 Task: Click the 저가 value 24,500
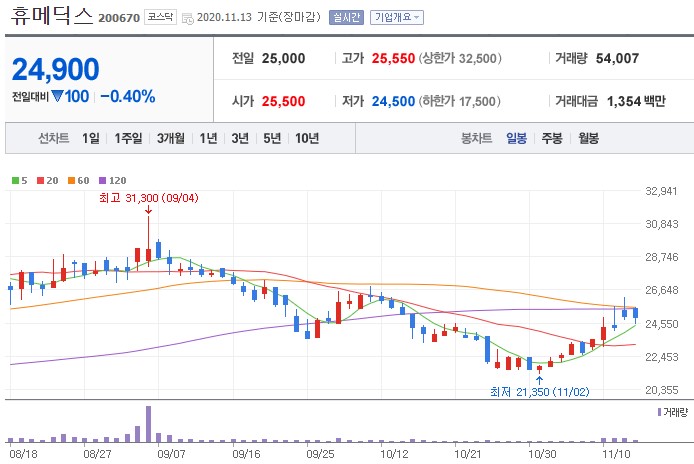tap(393, 101)
